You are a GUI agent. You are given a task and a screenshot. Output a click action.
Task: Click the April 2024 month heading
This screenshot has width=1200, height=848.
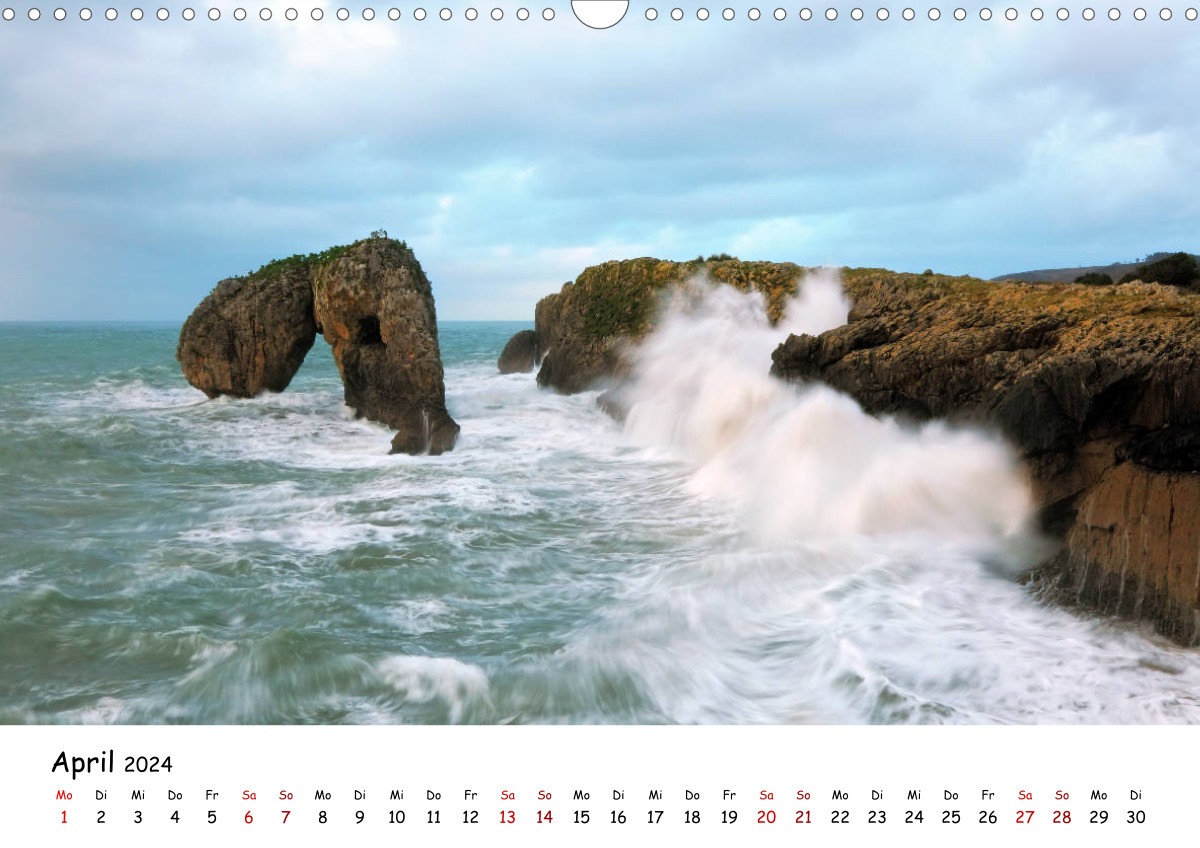click(112, 763)
